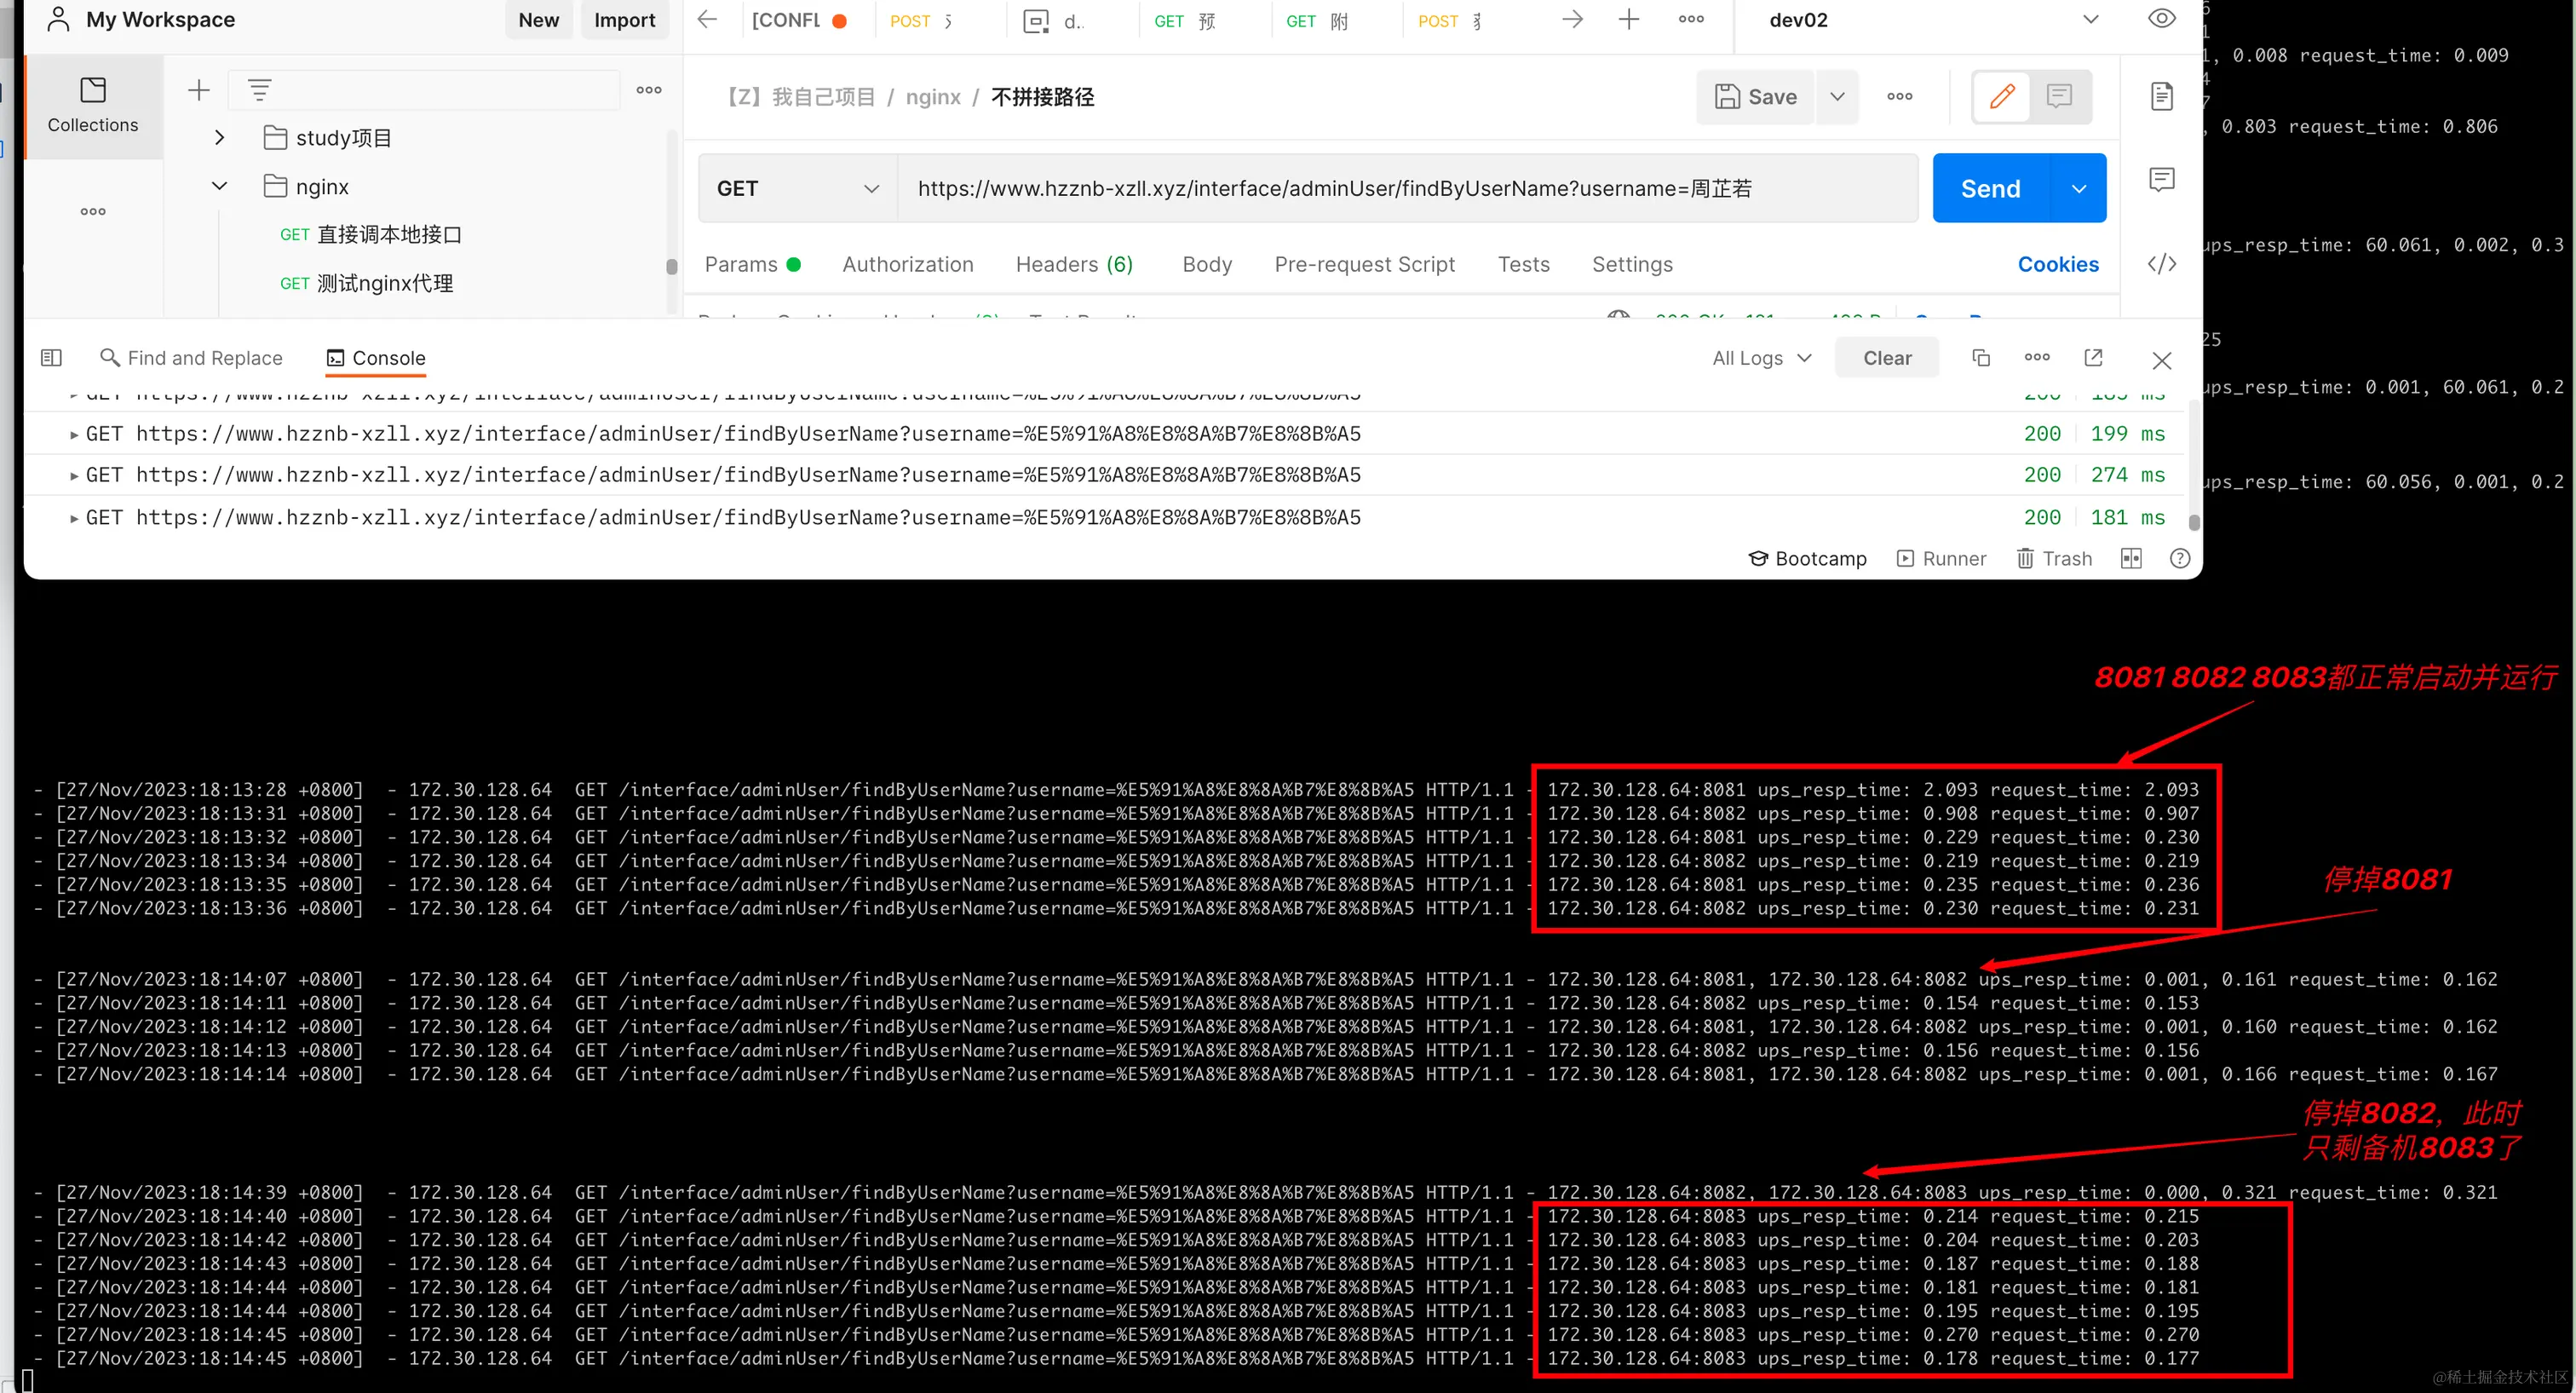Select the Console tab
This screenshot has width=2576, height=1393.
tap(376, 358)
